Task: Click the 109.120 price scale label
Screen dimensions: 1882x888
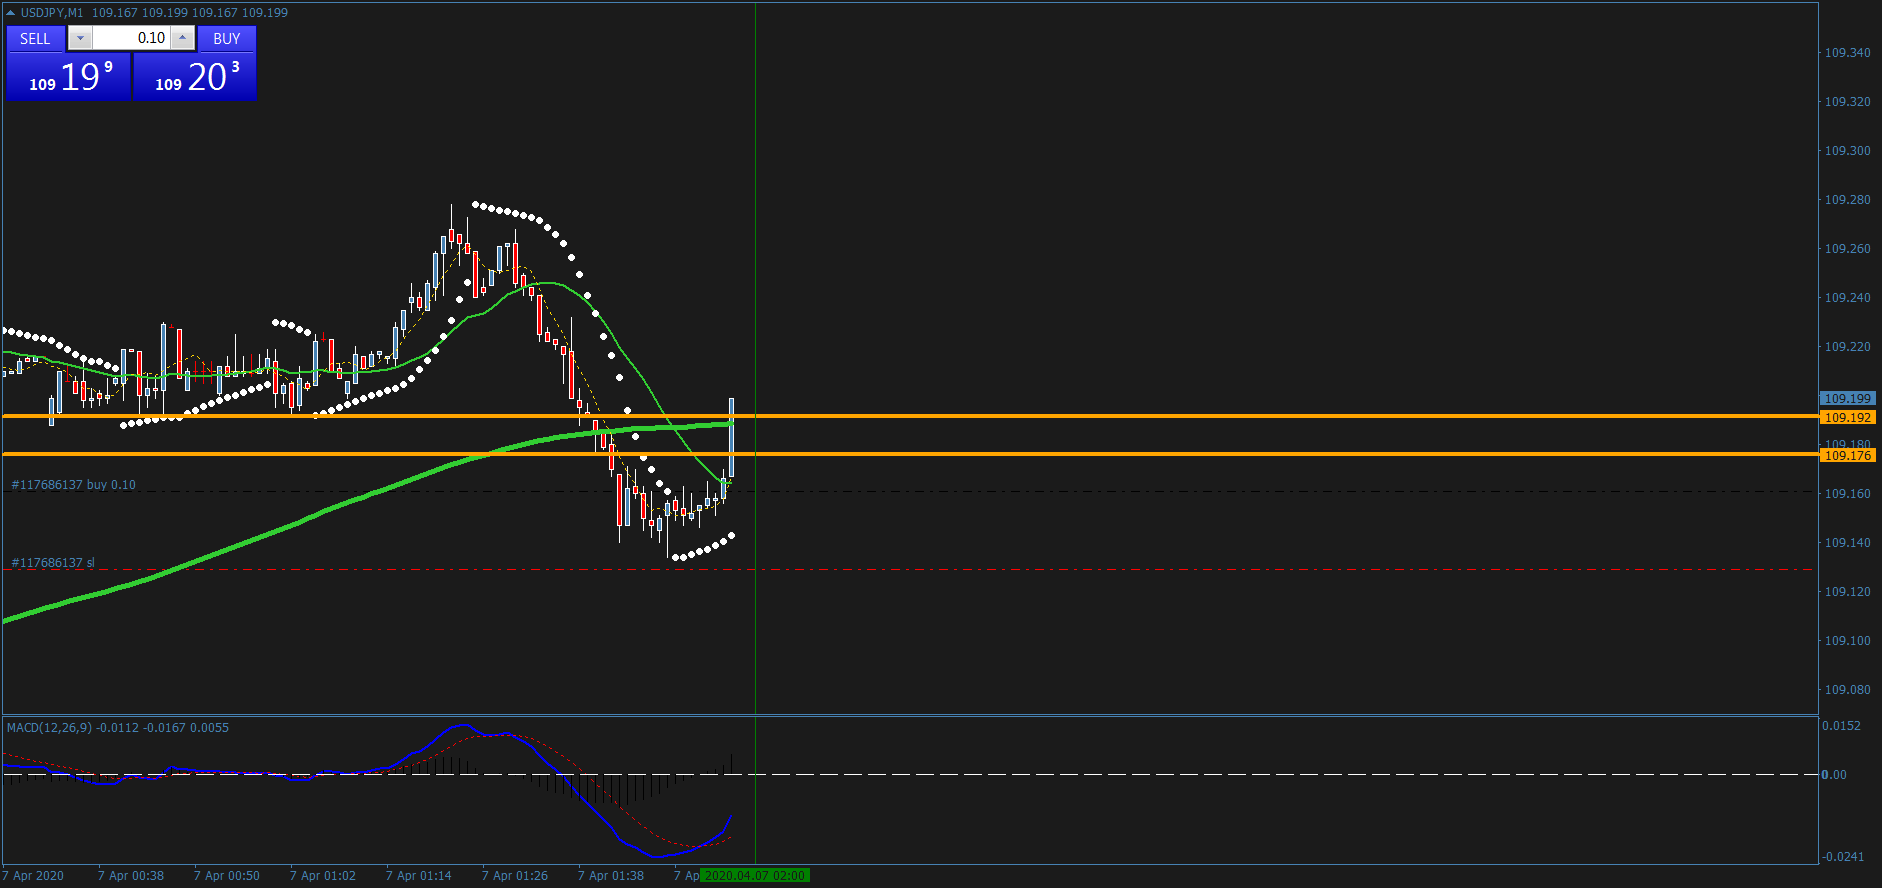Action: click(1847, 592)
